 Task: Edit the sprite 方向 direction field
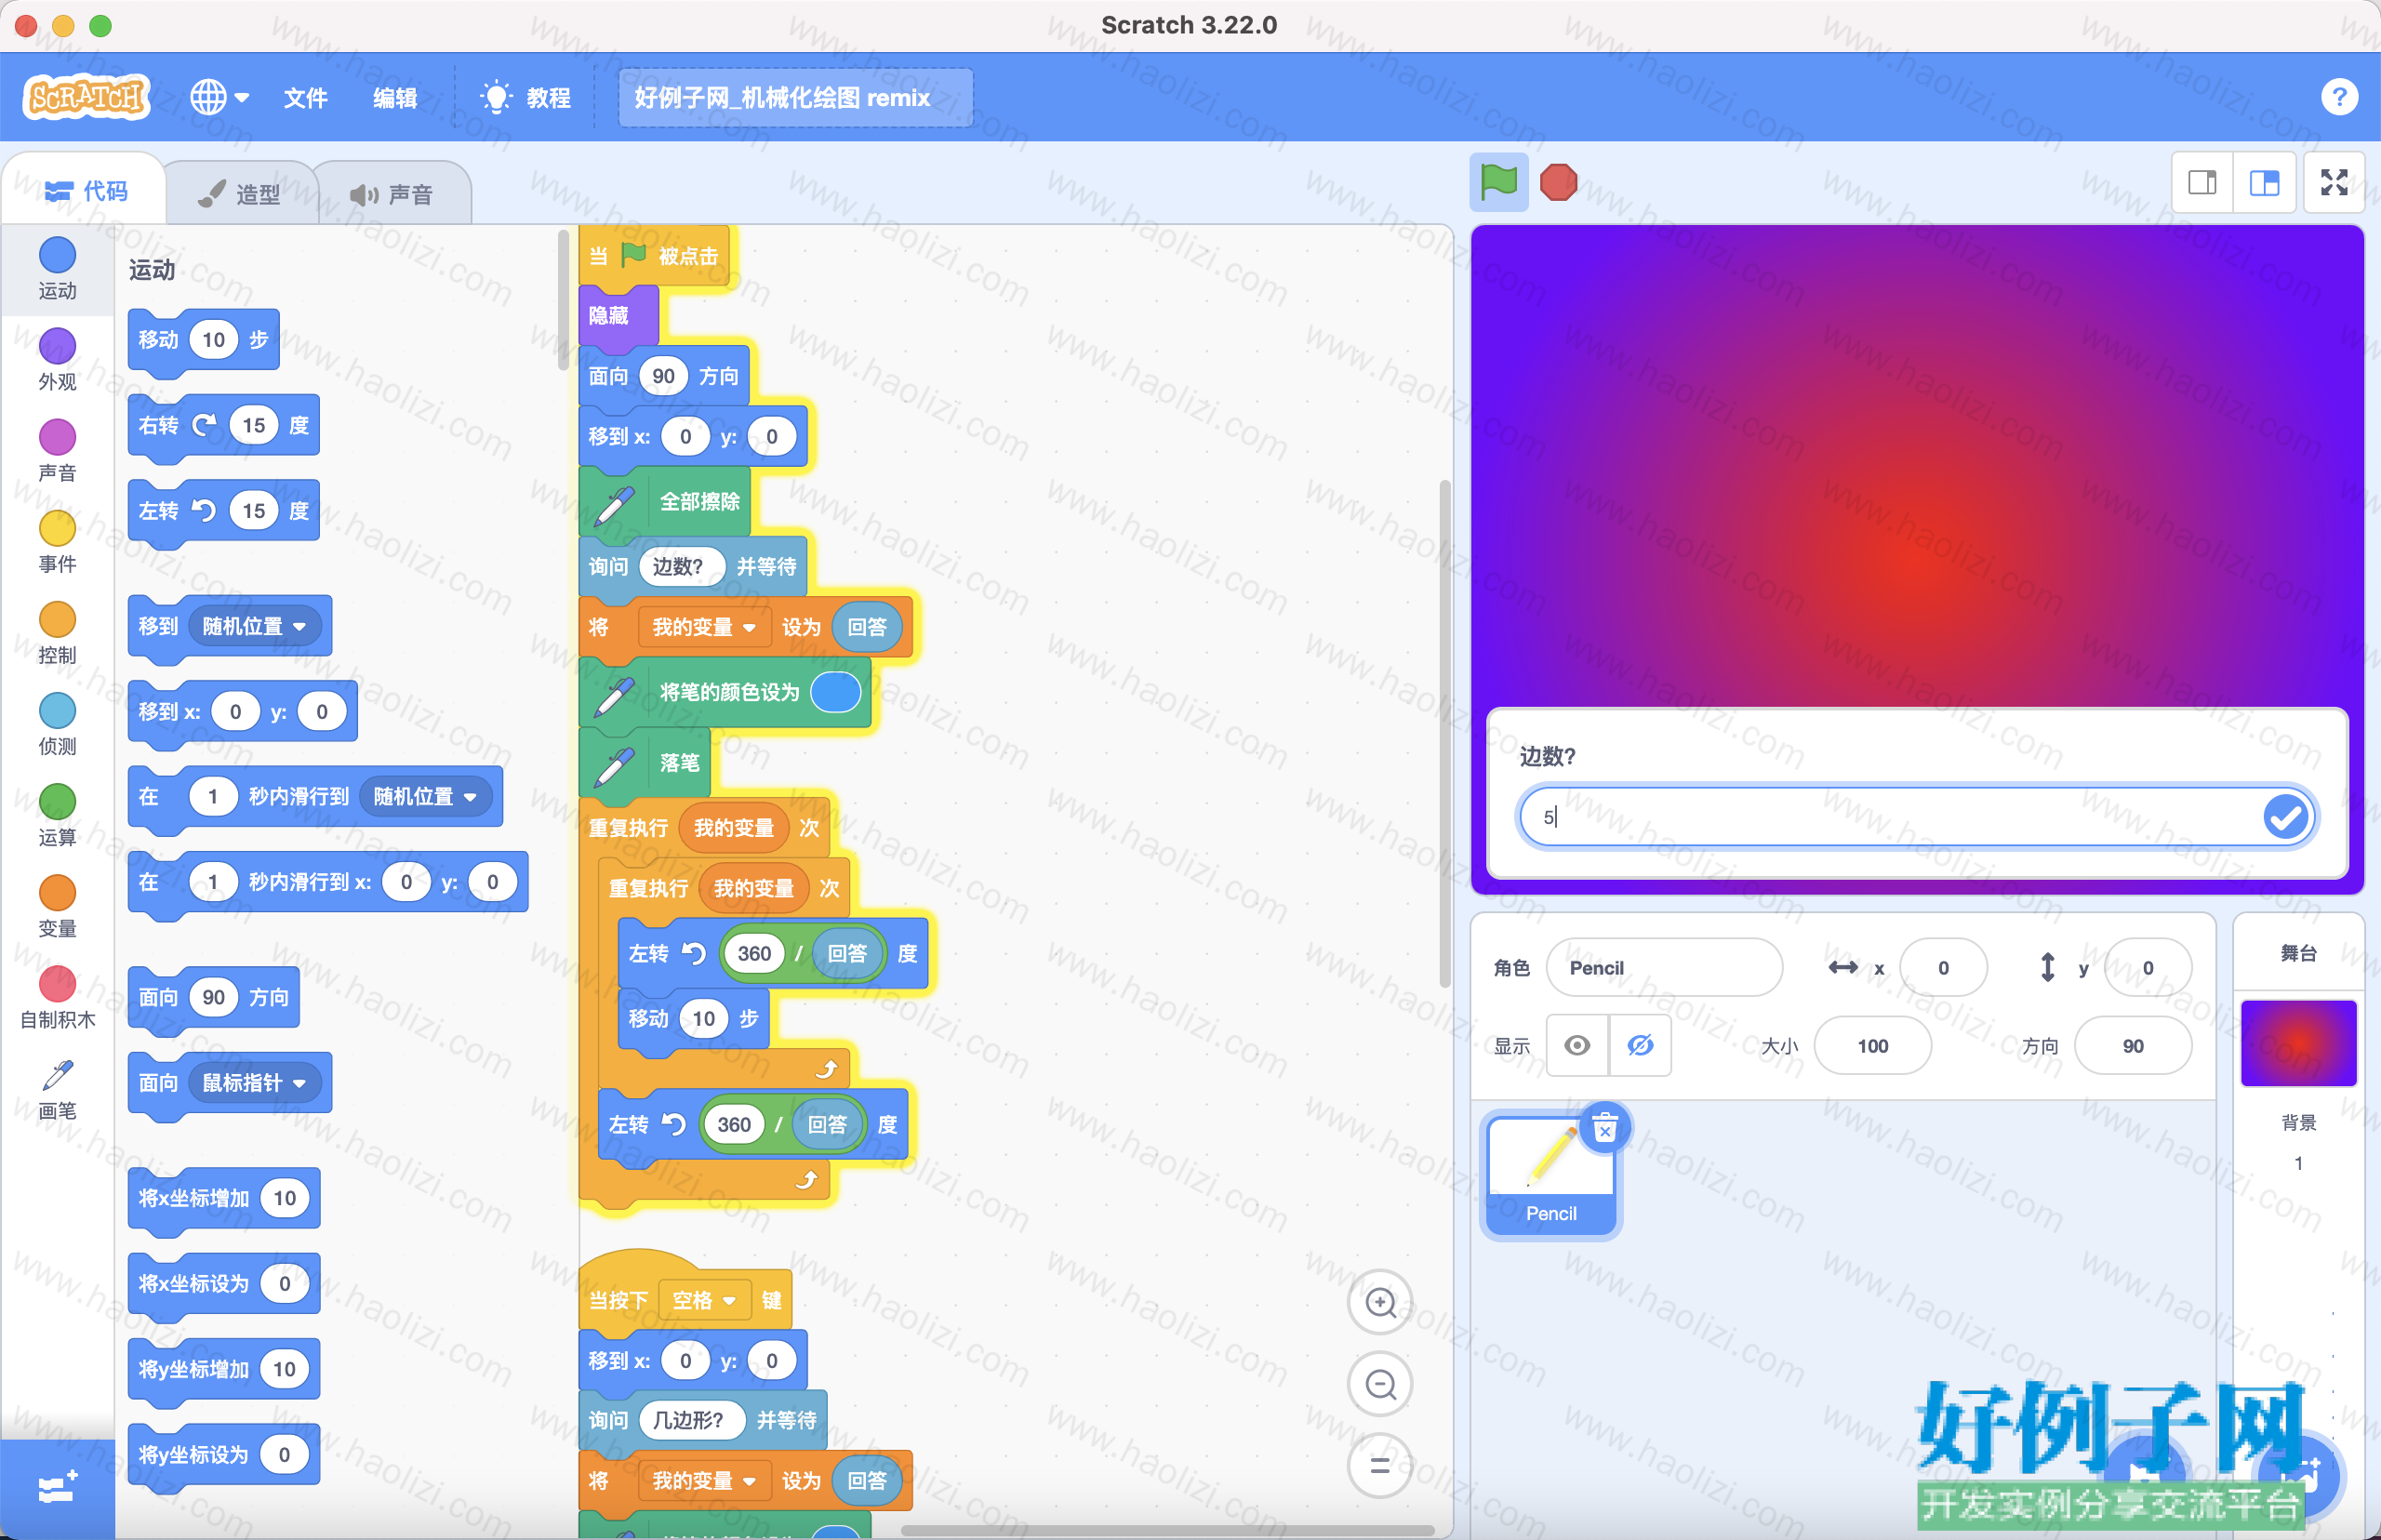pyautogui.click(x=2132, y=1045)
